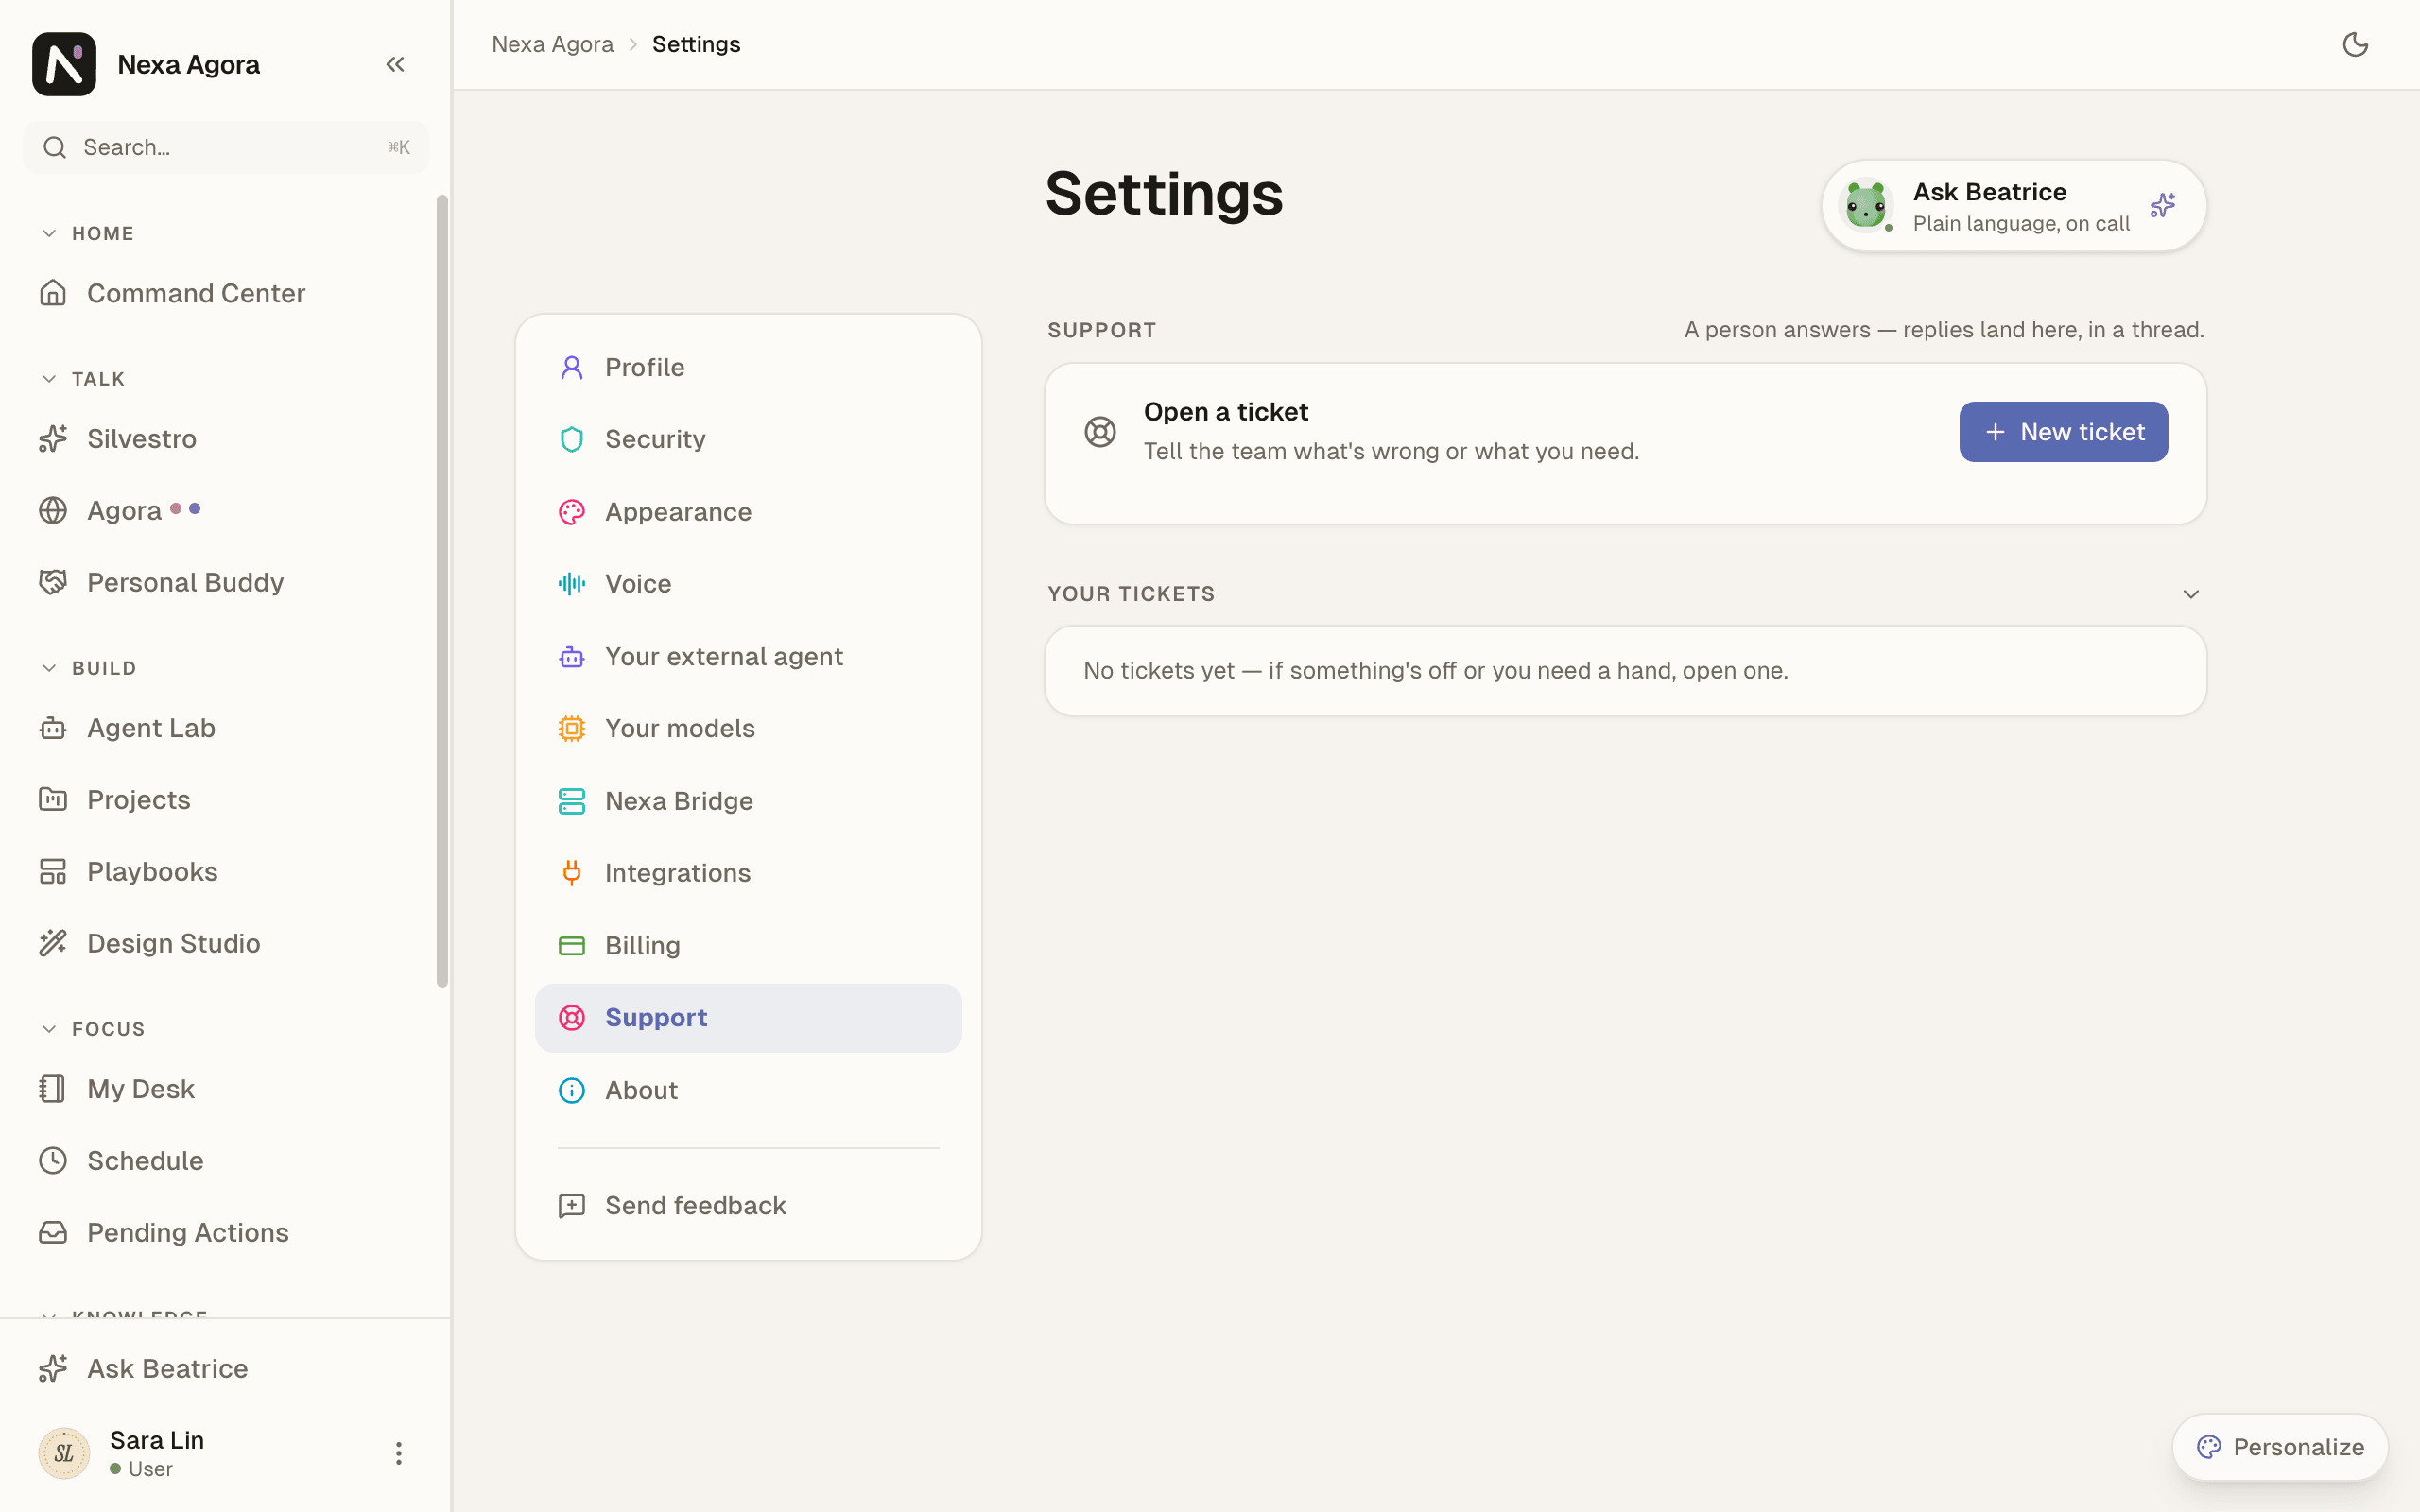Click the My Desk notebook icon

pos(53,1089)
